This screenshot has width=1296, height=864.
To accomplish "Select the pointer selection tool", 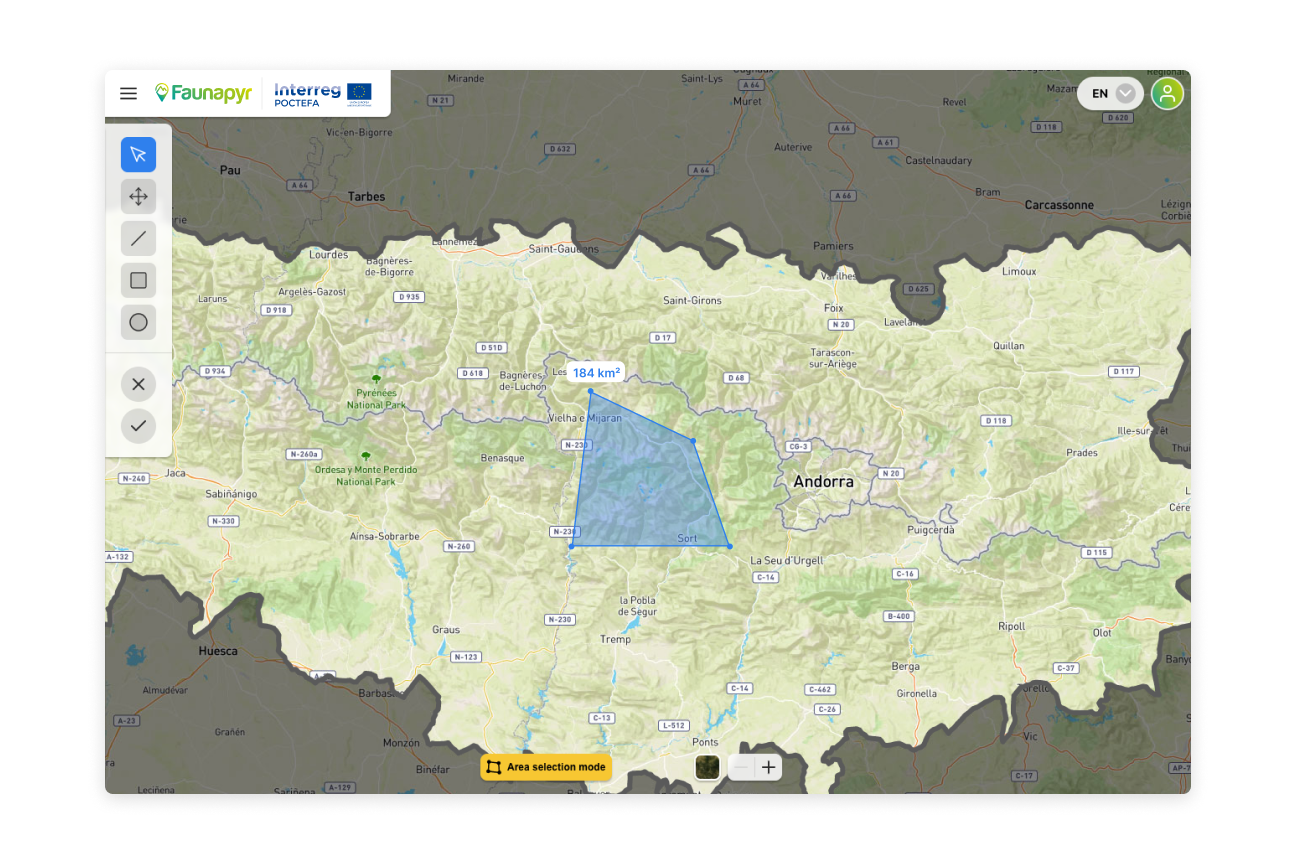I will tap(138, 154).
